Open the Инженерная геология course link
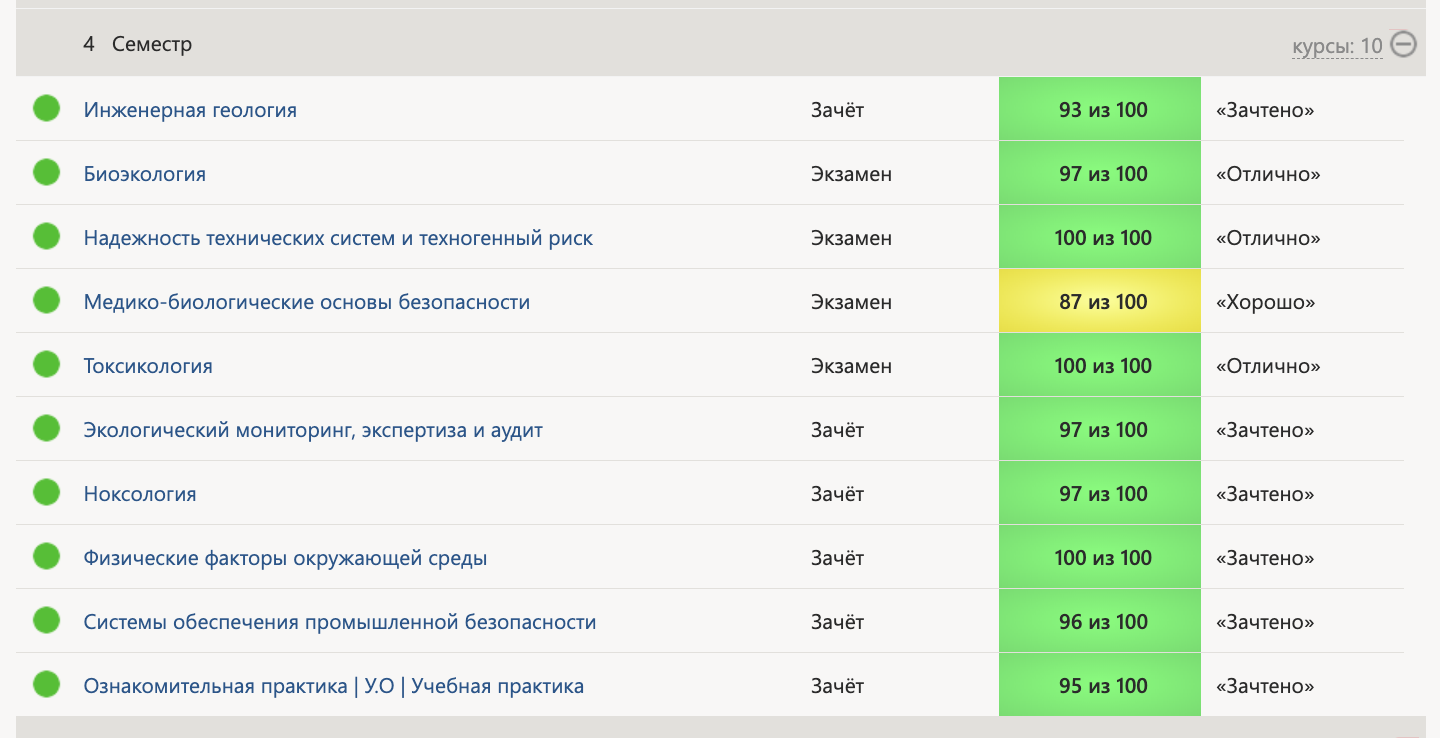Viewport: 1440px width, 738px height. (x=190, y=110)
